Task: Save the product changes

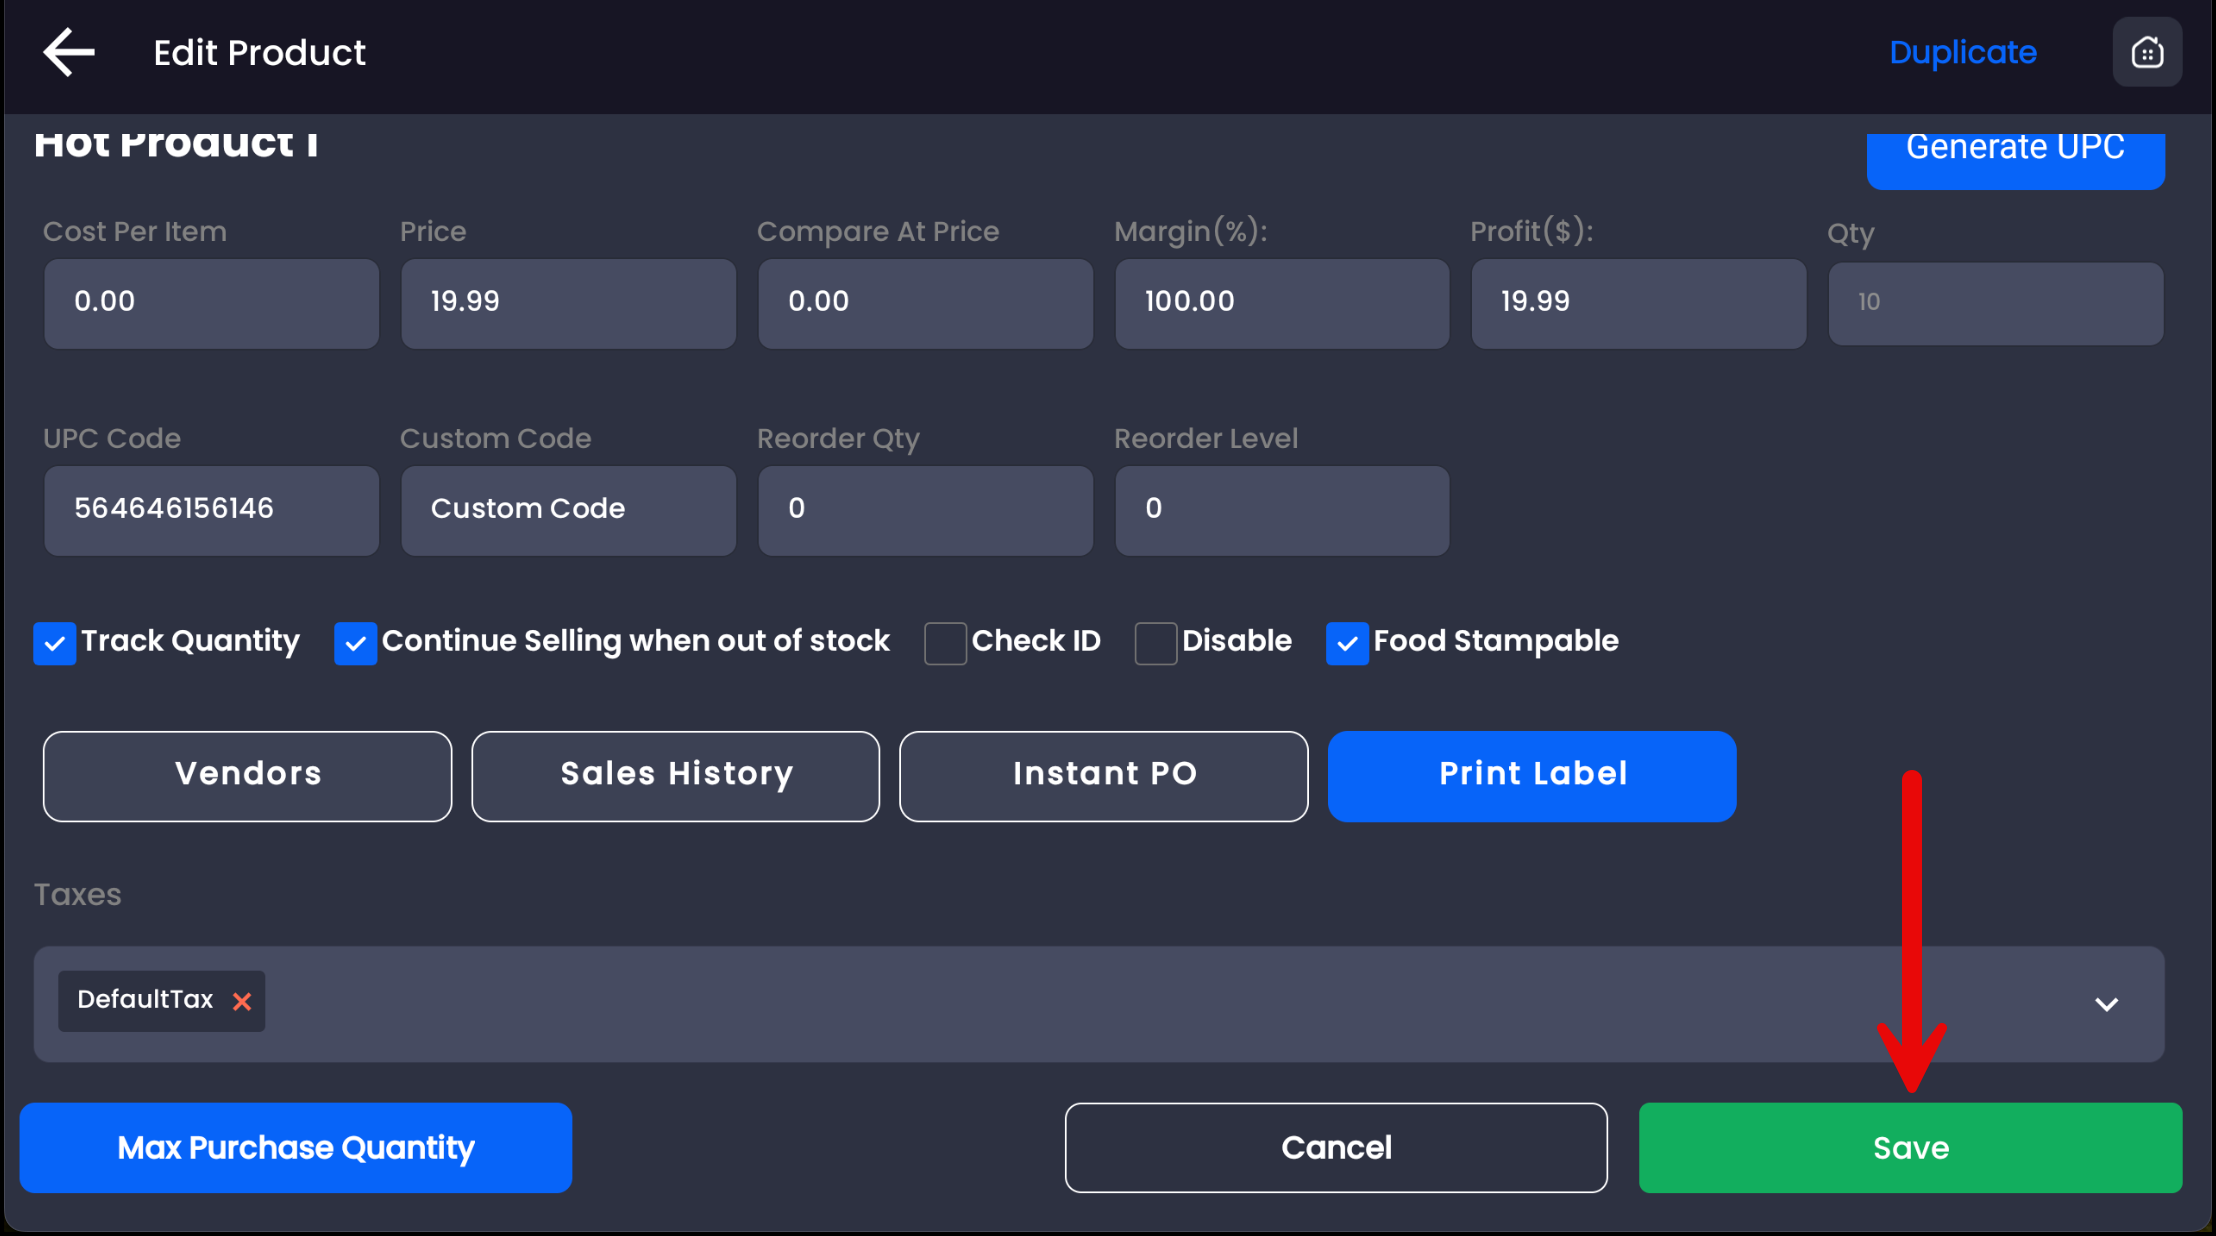Action: [1910, 1147]
